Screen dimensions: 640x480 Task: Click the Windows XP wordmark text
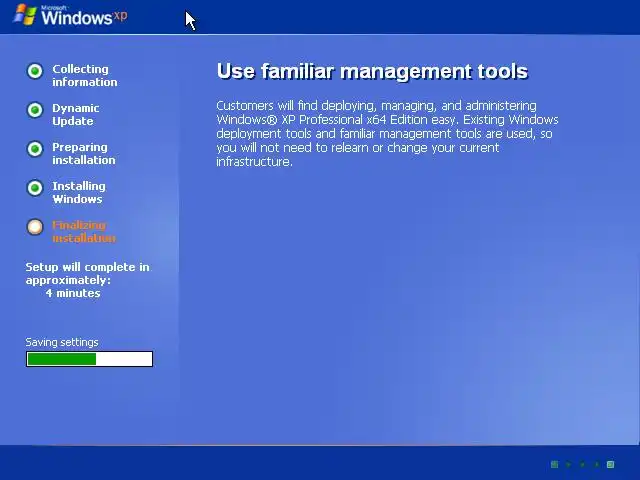pos(84,17)
